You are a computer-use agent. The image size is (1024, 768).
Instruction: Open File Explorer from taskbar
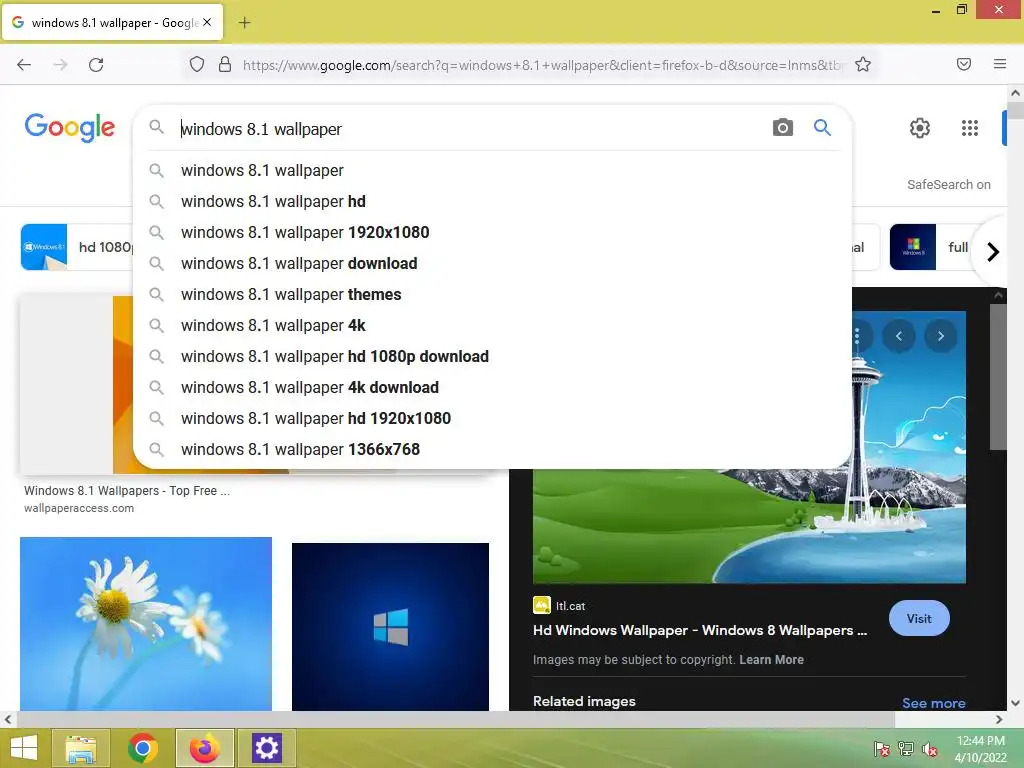tap(80, 748)
